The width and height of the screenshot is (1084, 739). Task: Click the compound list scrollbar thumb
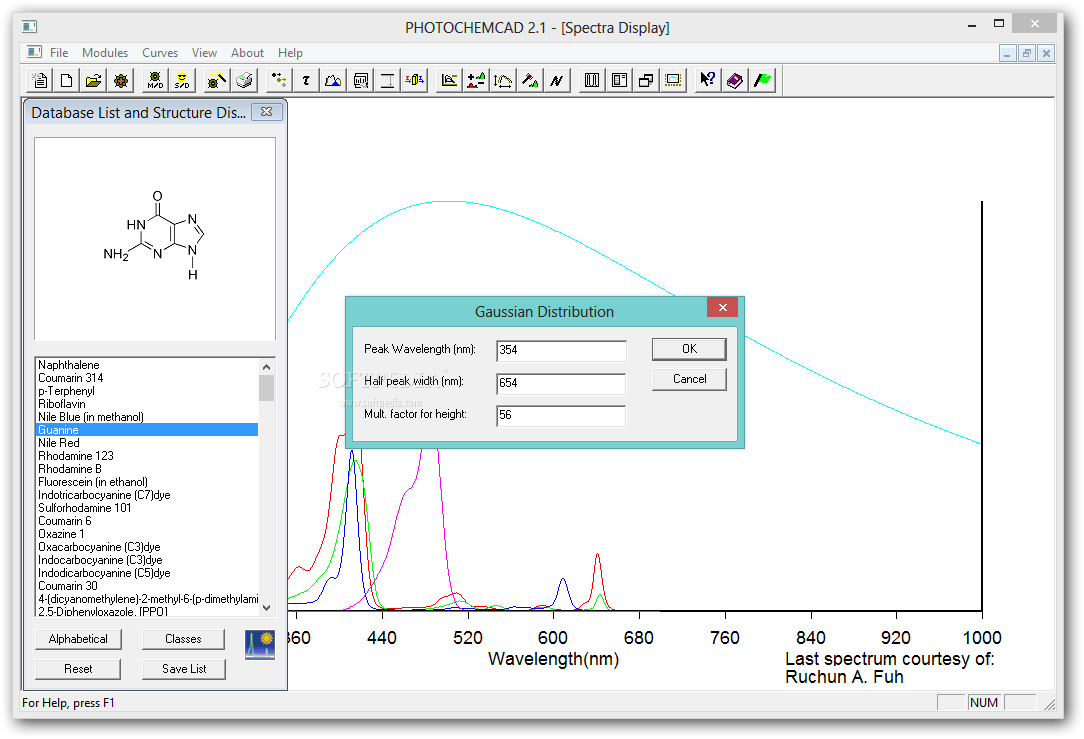267,388
